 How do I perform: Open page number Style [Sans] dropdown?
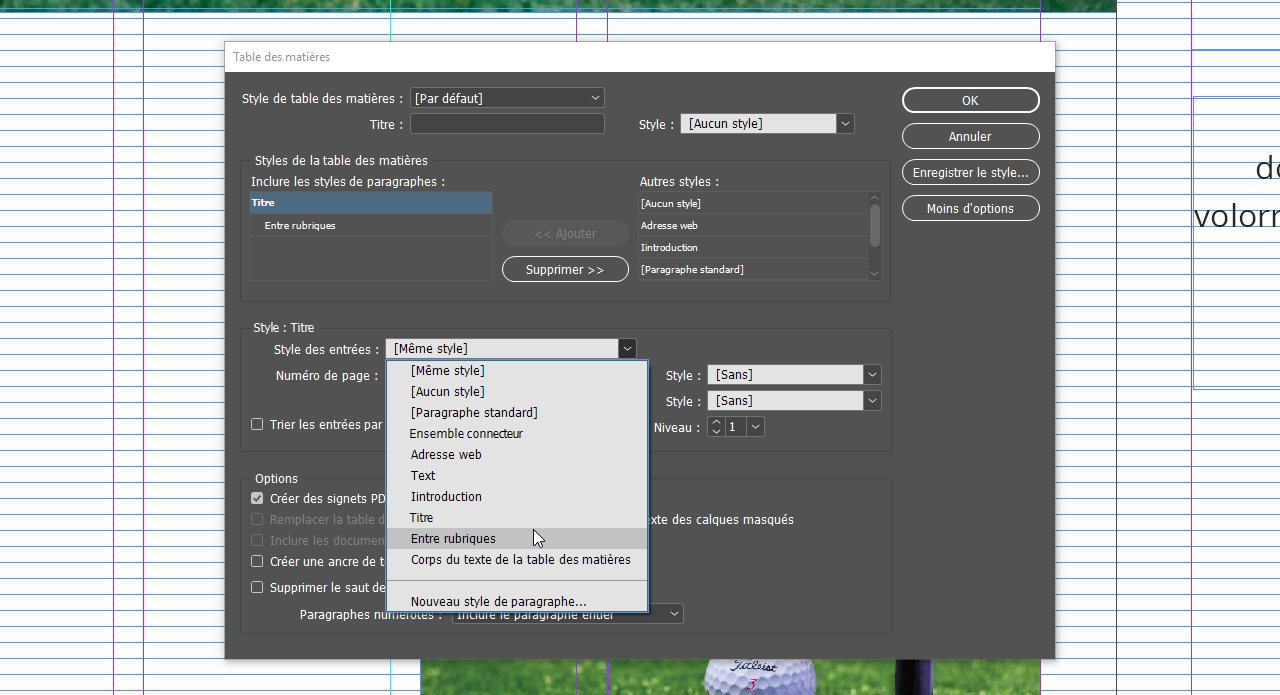coord(794,374)
